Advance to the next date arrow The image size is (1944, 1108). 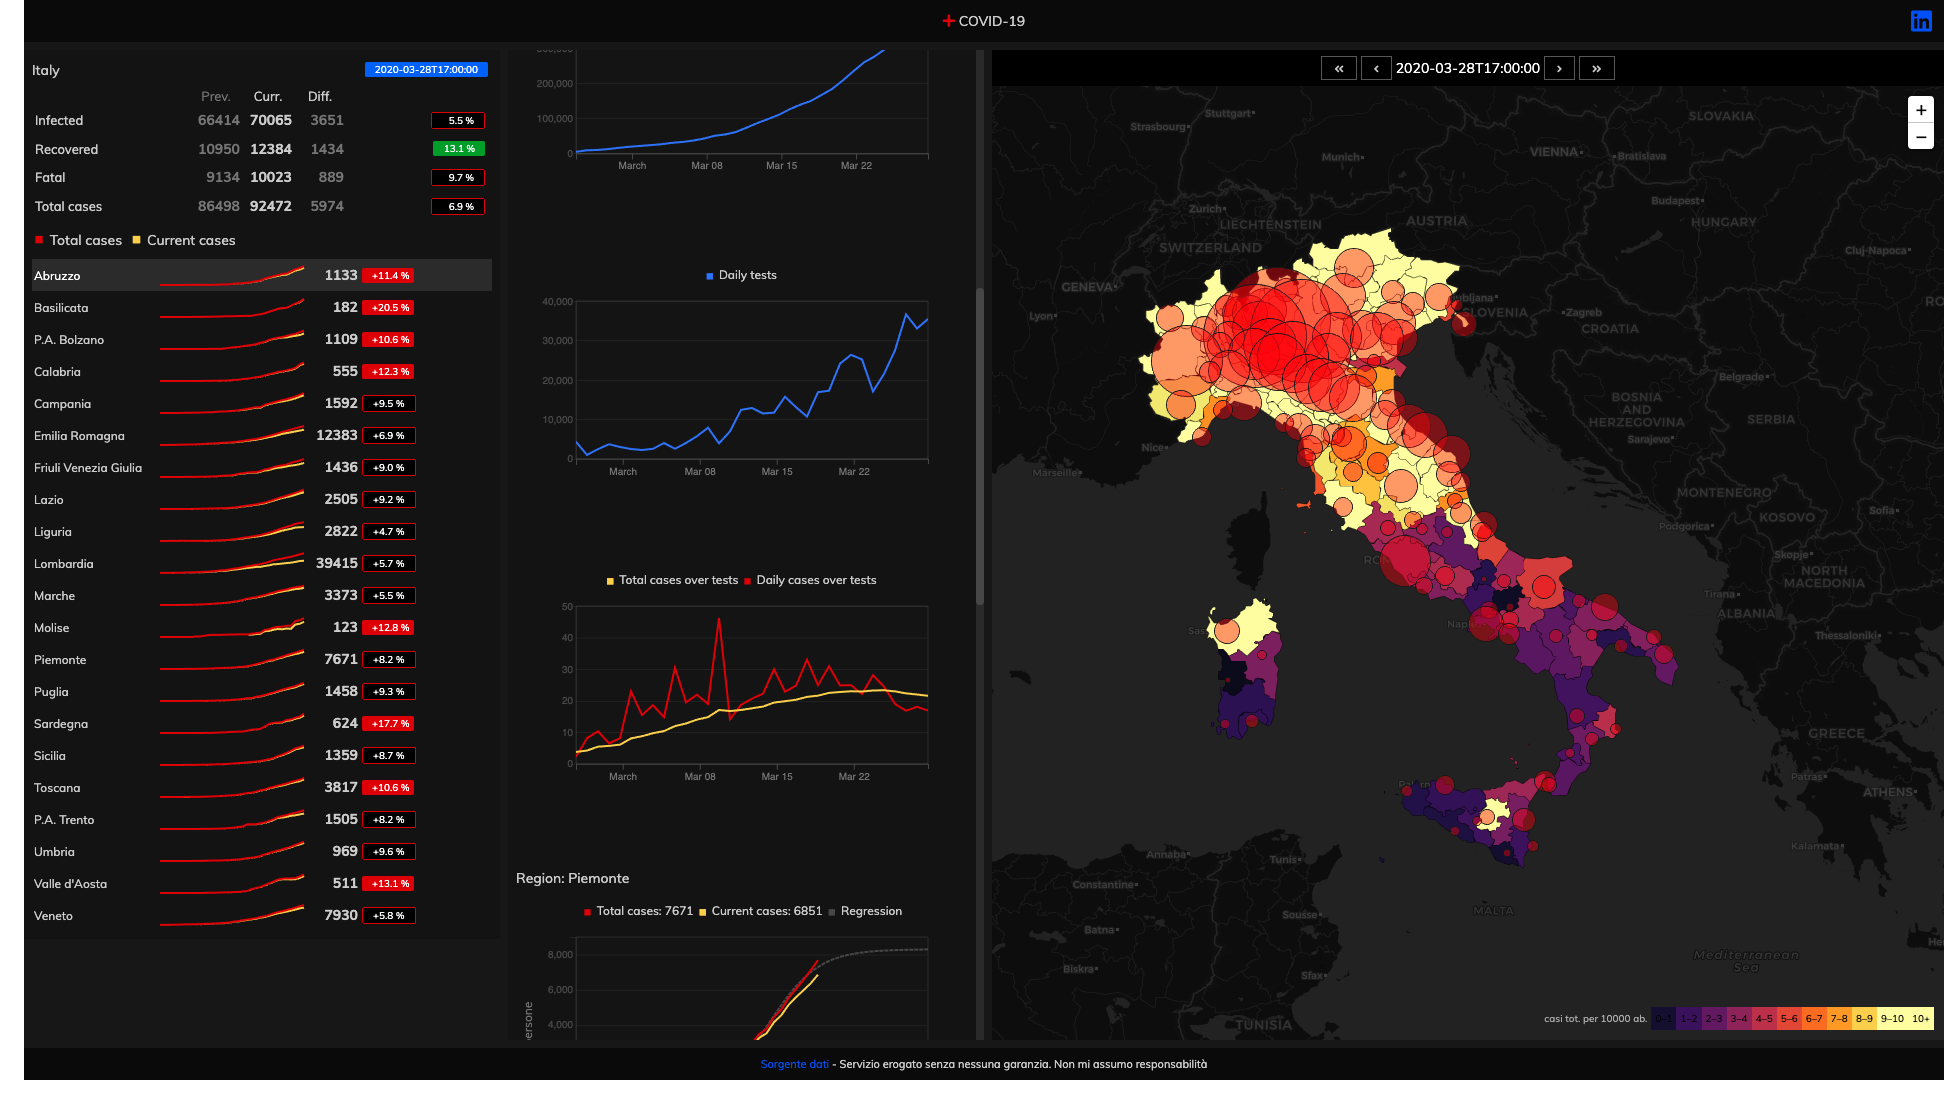pyautogui.click(x=1559, y=68)
